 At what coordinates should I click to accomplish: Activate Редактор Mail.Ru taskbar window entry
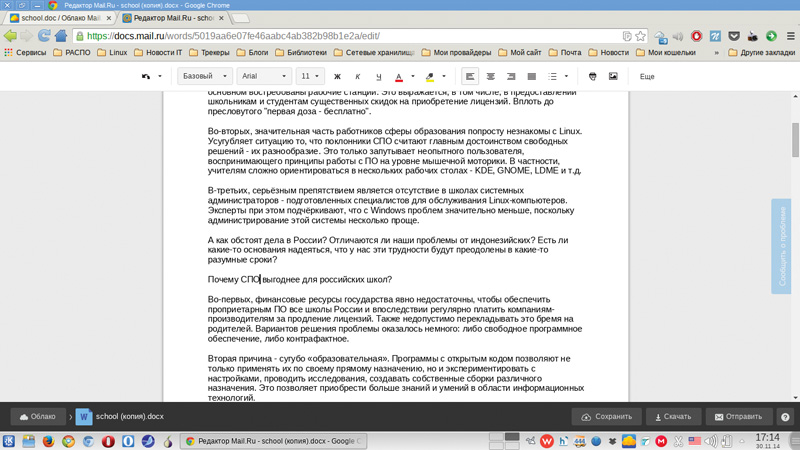click(x=273, y=441)
